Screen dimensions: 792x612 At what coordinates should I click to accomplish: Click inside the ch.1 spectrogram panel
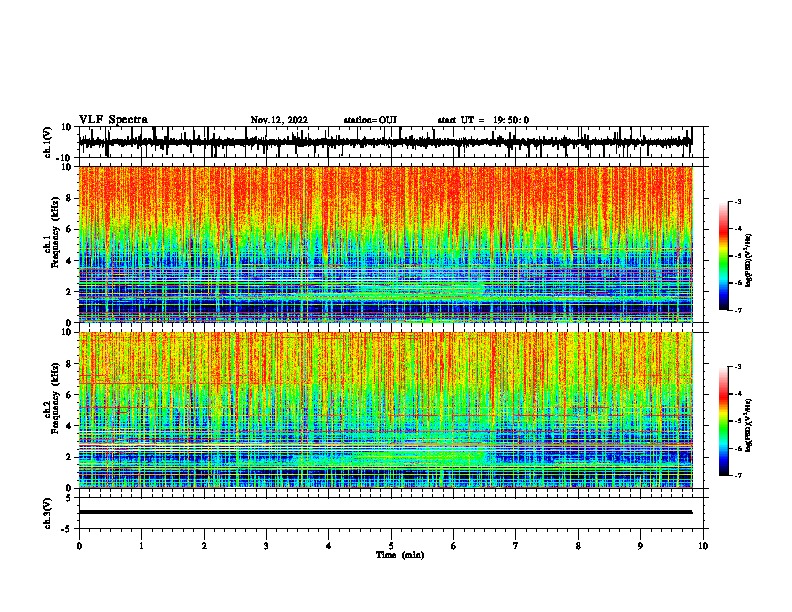click(x=385, y=244)
